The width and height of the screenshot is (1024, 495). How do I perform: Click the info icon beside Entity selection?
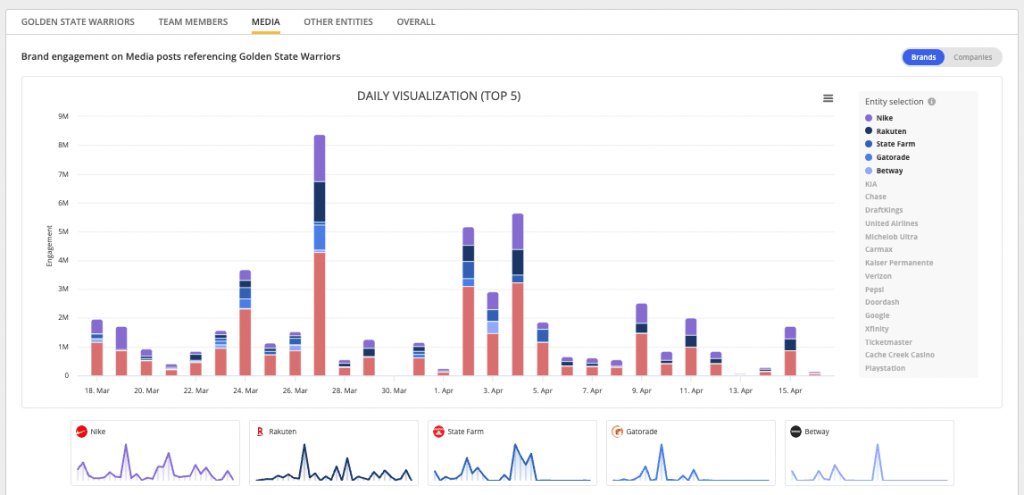pyautogui.click(x=931, y=101)
